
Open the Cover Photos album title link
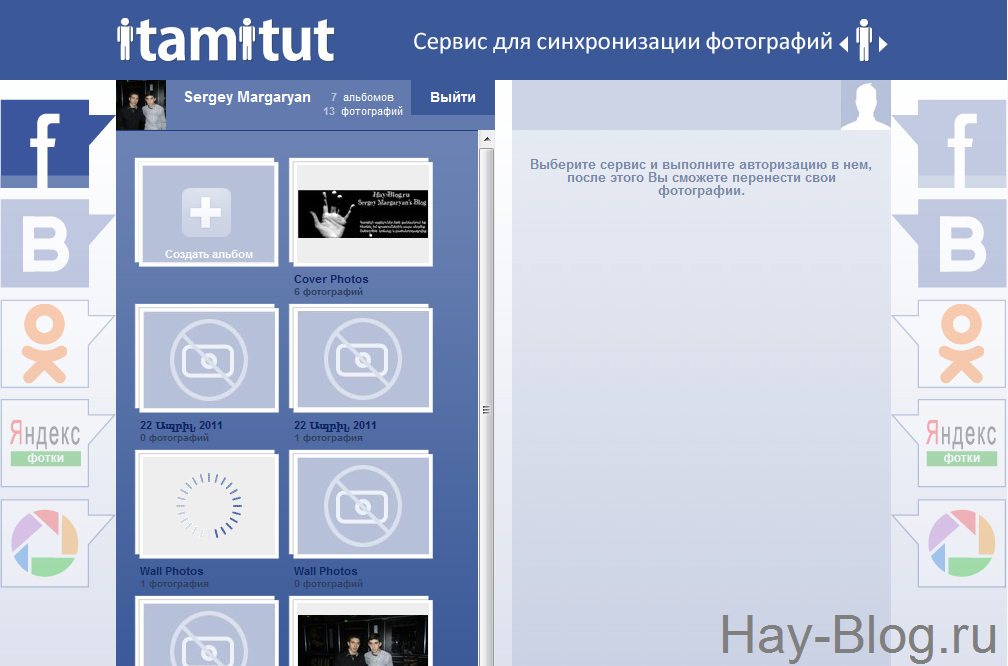coord(331,279)
